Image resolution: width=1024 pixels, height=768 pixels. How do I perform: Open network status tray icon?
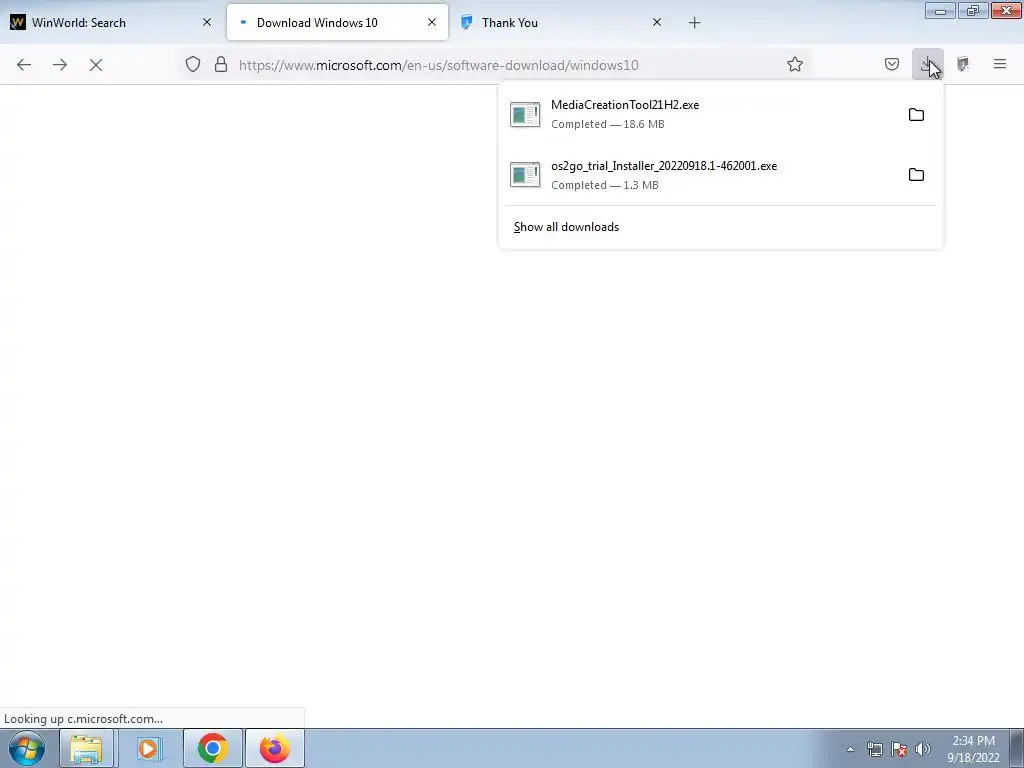[x=874, y=749]
